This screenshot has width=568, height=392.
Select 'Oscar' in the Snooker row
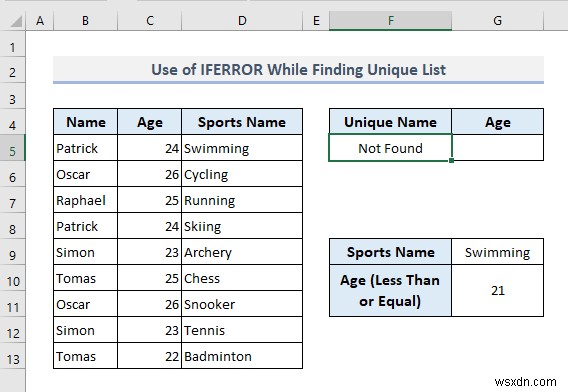tap(85, 304)
